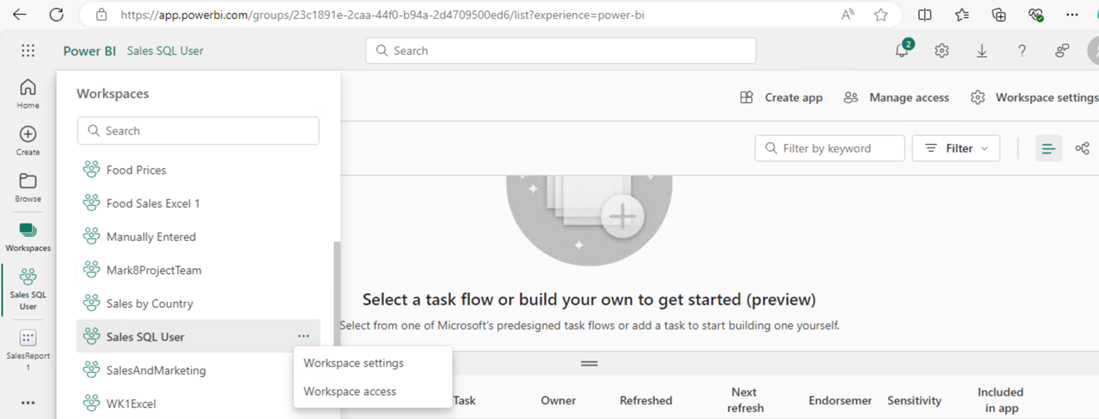Choose Workspace access in context menu
The image size is (1099, 419).
click(350, 391)
